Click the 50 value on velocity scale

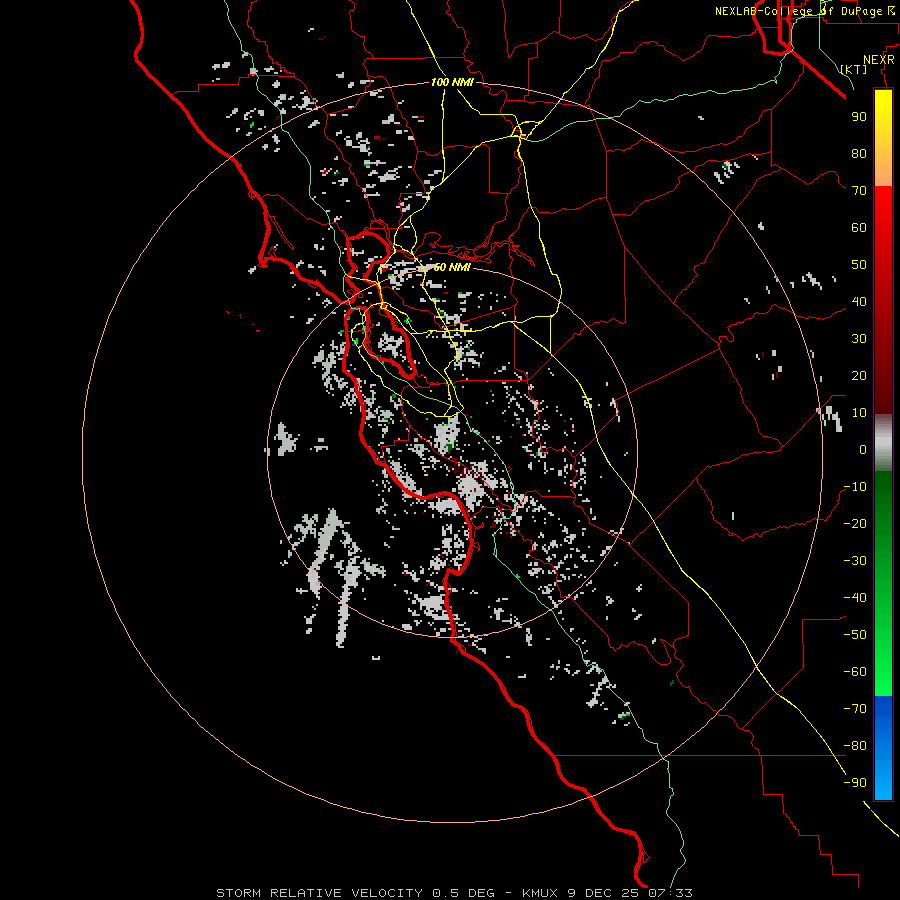(859, 265)
